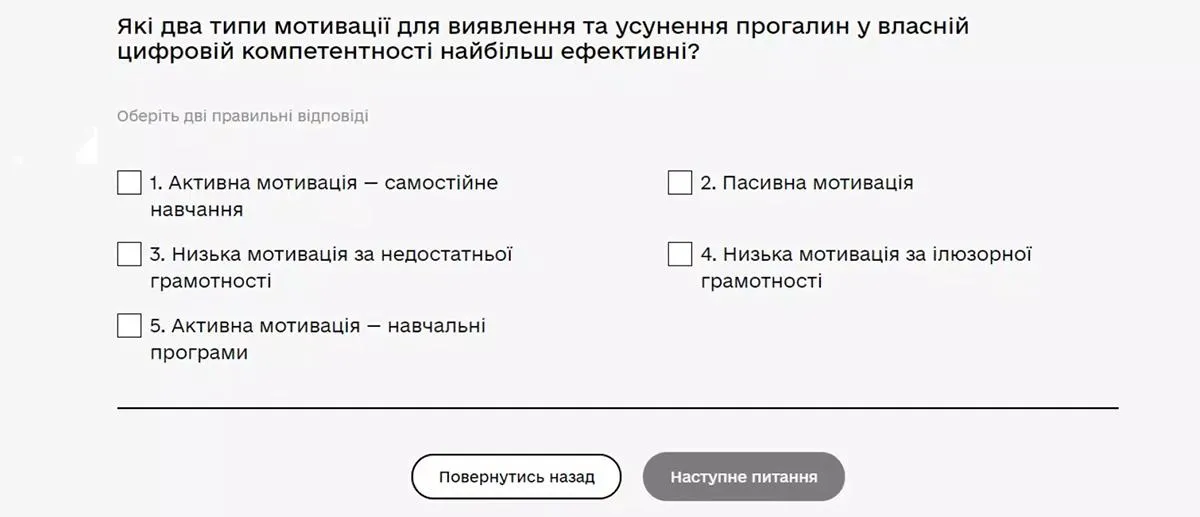
Task: Click the word 'програми' under option 5
Action: pyautogui.click(x=199, y=353)
